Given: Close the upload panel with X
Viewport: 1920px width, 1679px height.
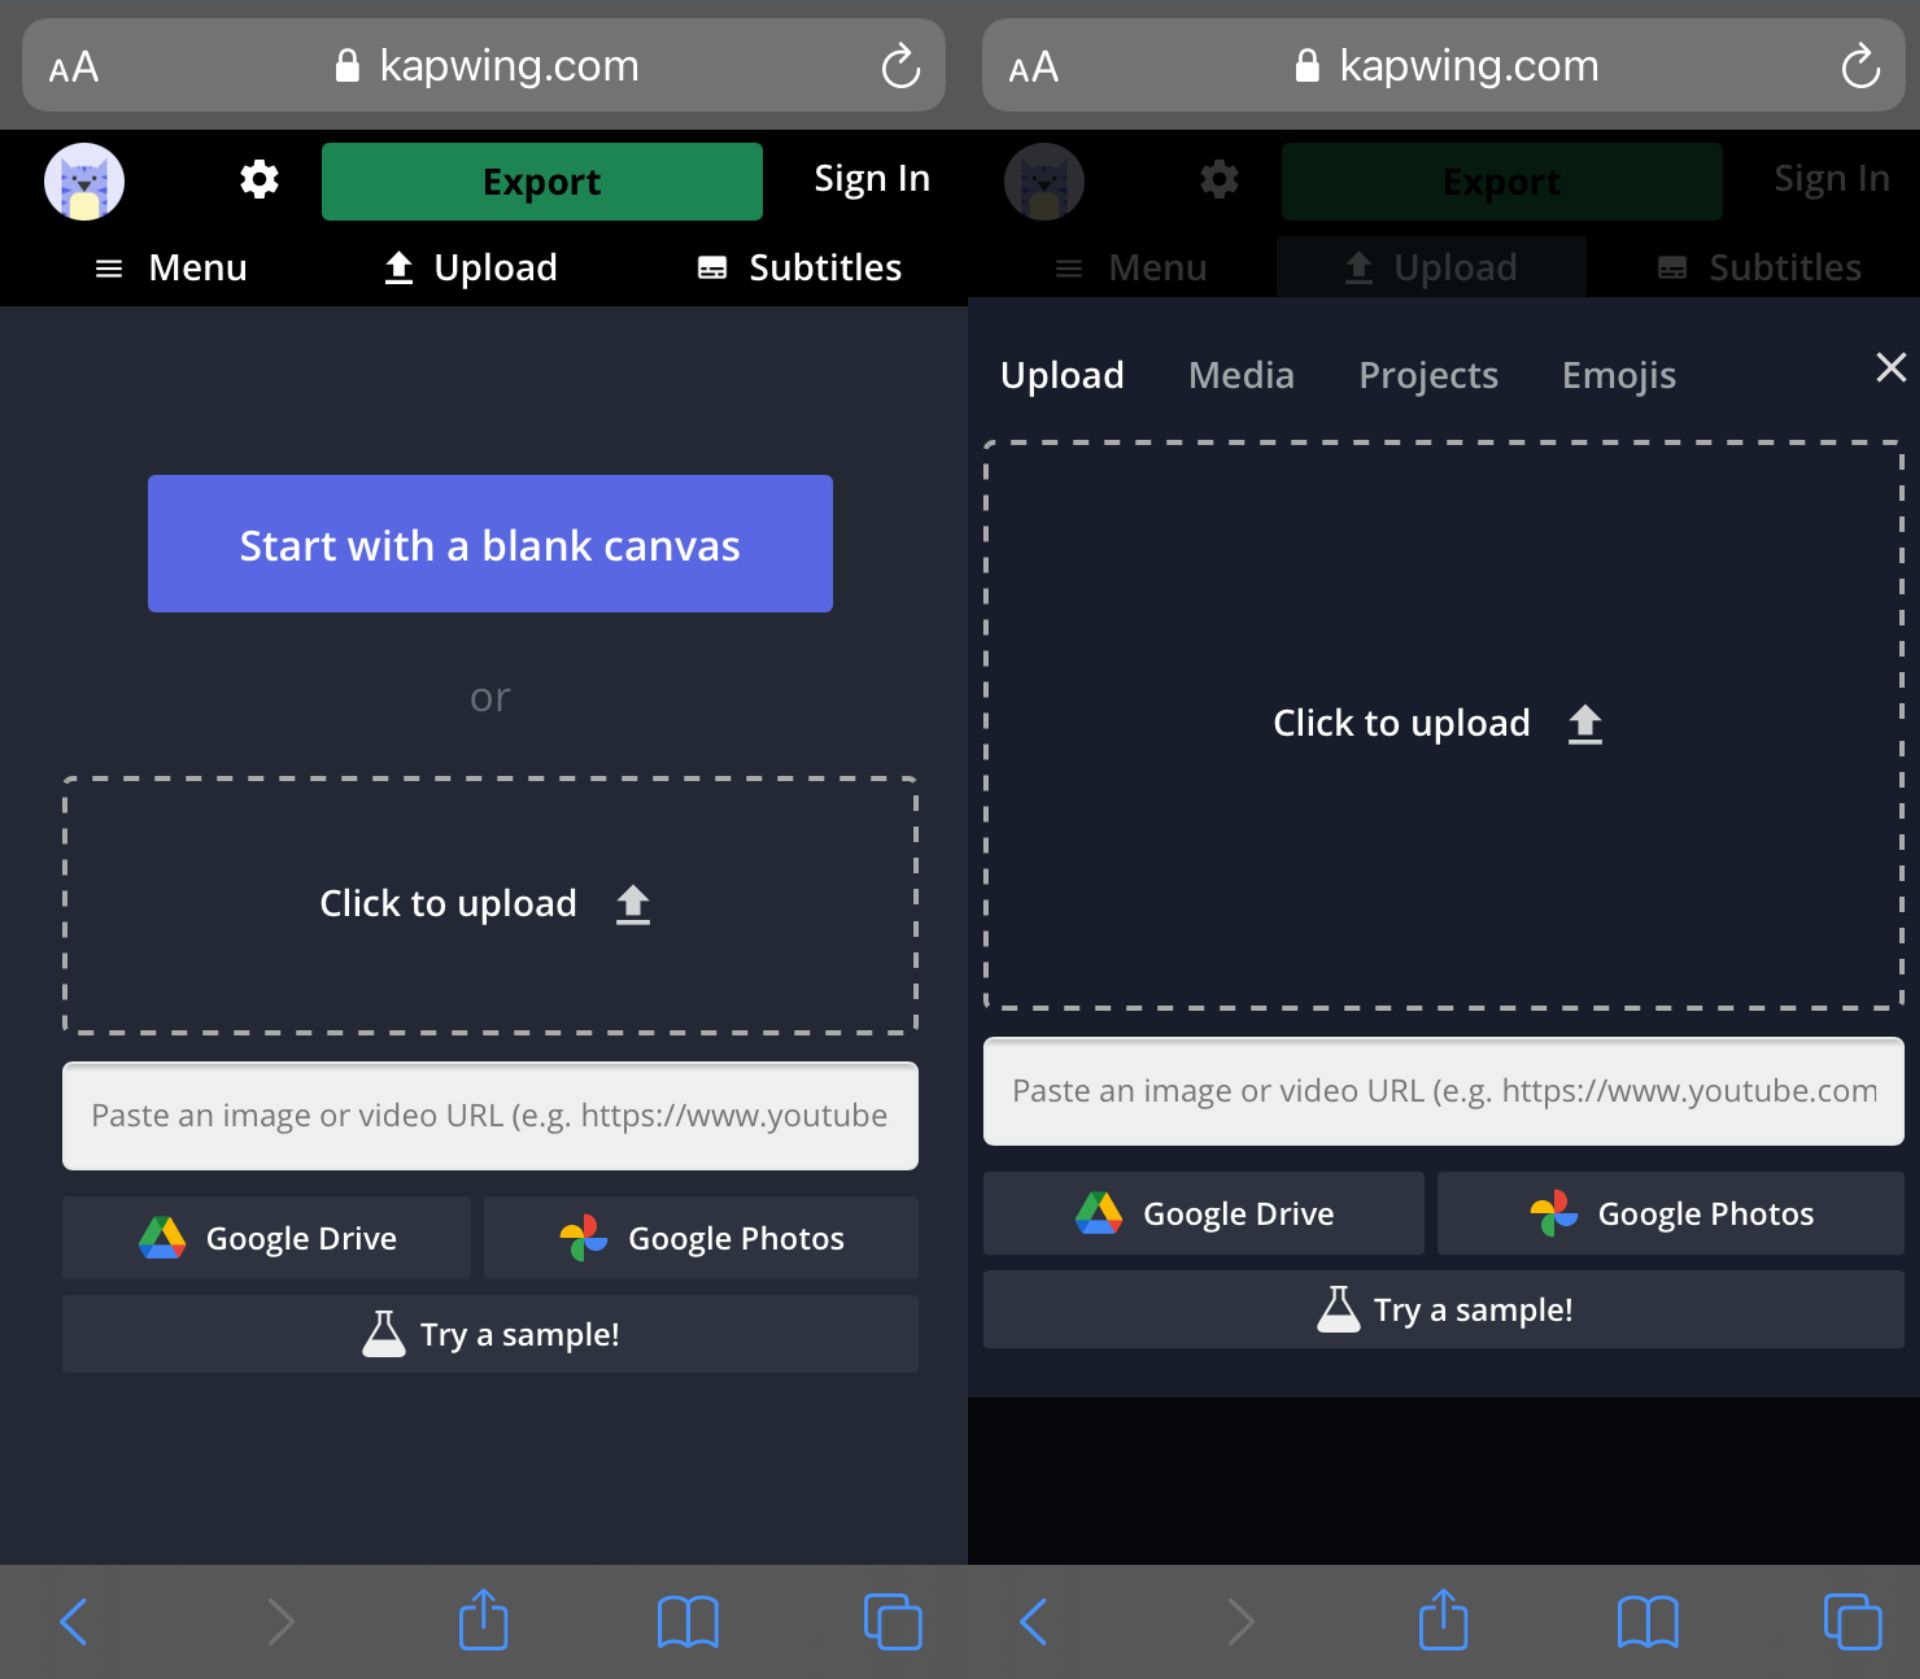Looking at the screenshot, I should (x=1890, y=368).
